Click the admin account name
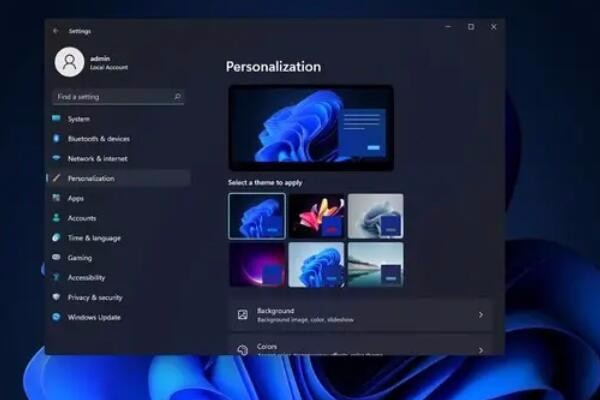 click(x=100, y=59)
